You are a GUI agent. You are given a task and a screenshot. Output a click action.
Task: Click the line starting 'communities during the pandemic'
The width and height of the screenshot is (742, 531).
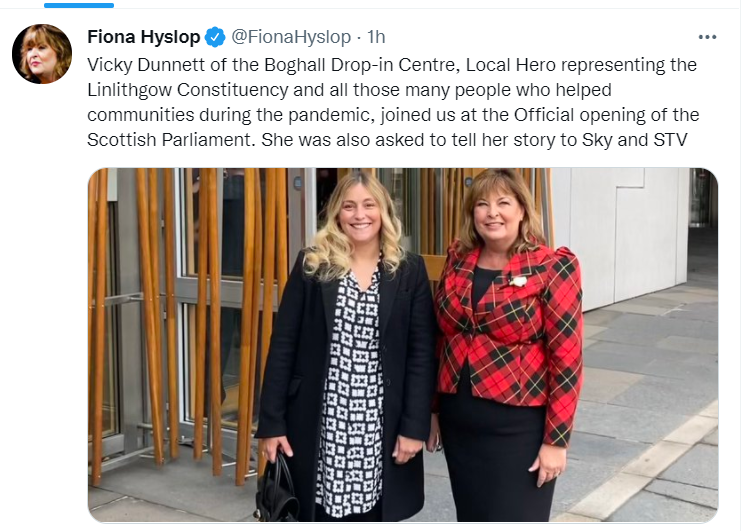(393, 115)
